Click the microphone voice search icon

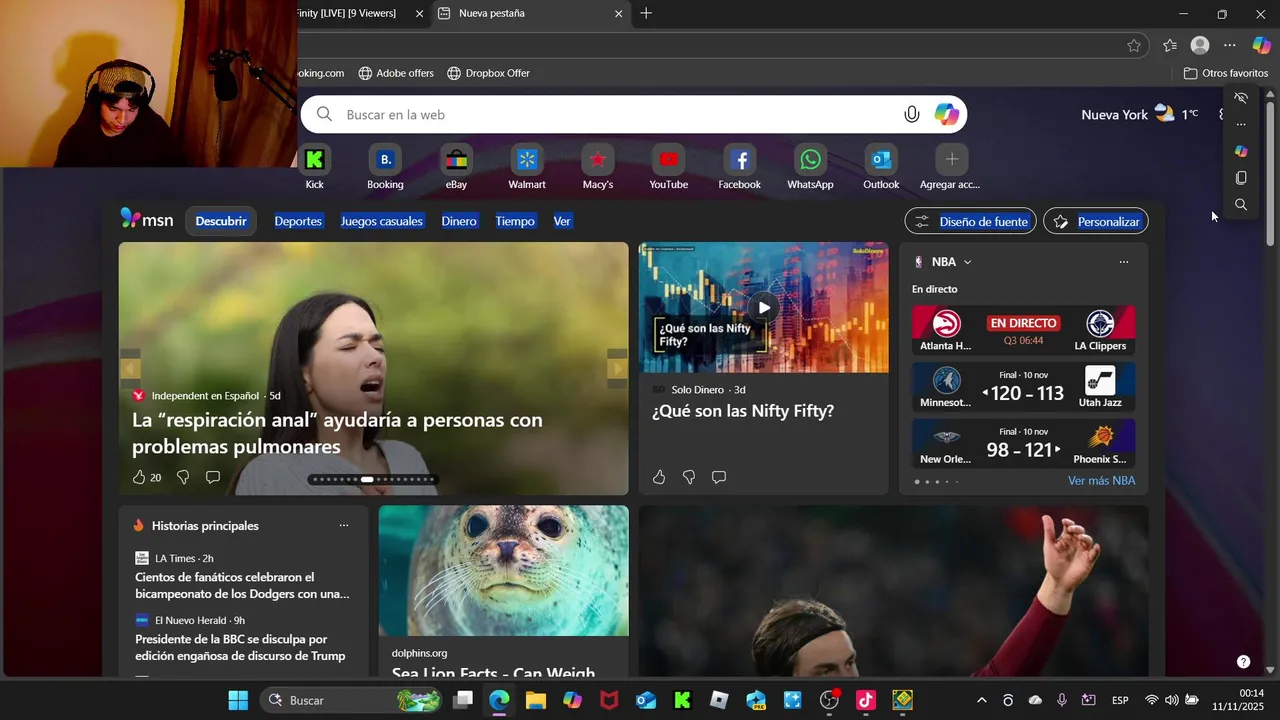[x=911, y=114]
